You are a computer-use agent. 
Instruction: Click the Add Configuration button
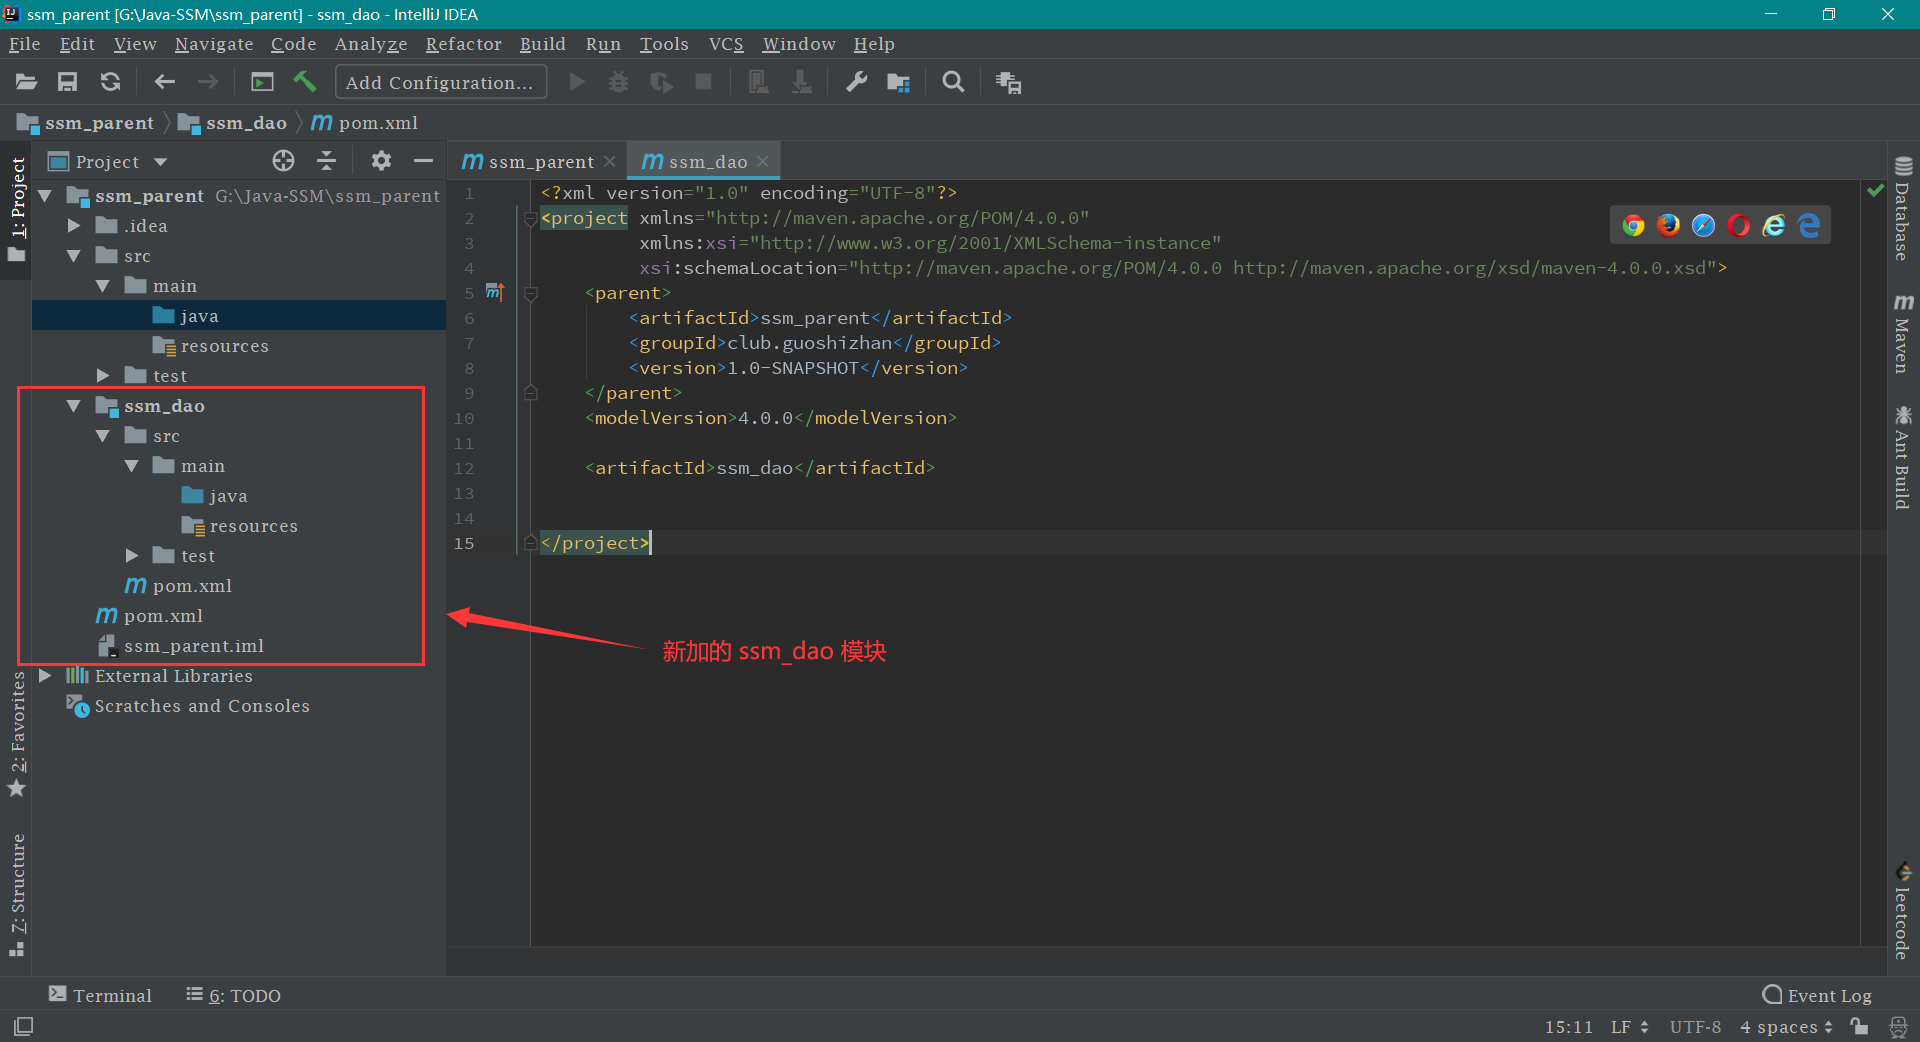(440, 82)
